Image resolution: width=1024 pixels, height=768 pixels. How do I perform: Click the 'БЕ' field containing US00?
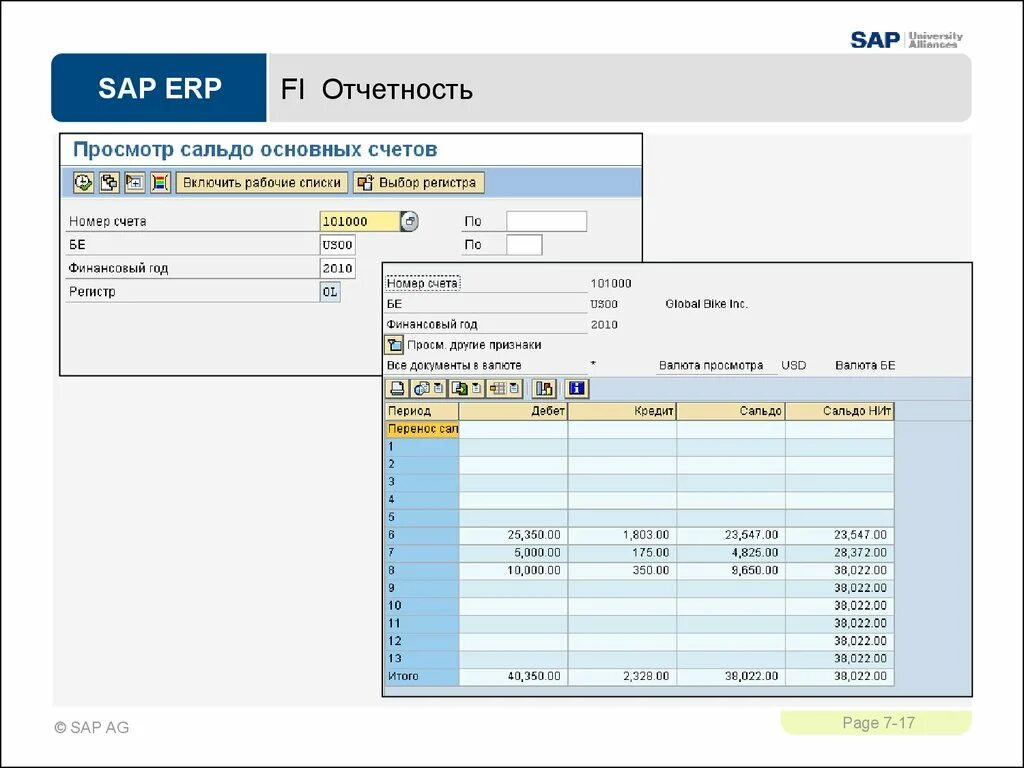pos(338,245)
